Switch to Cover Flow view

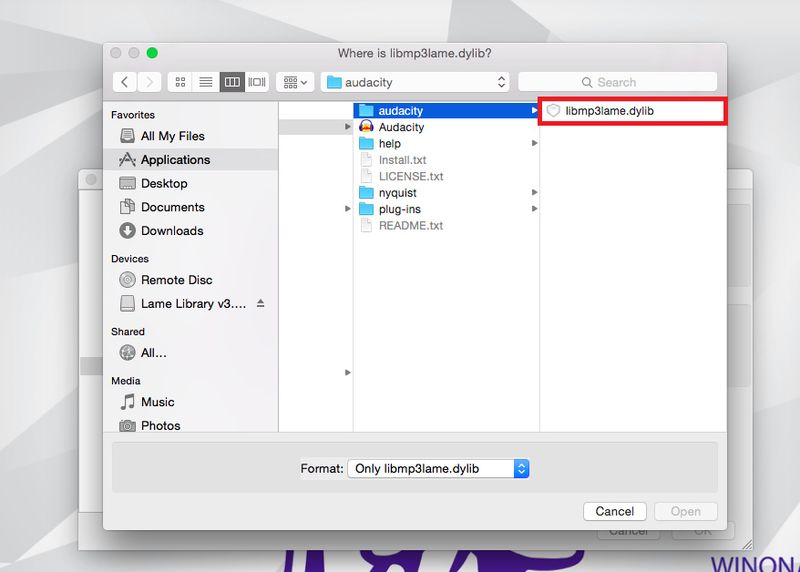pos(257,82)
